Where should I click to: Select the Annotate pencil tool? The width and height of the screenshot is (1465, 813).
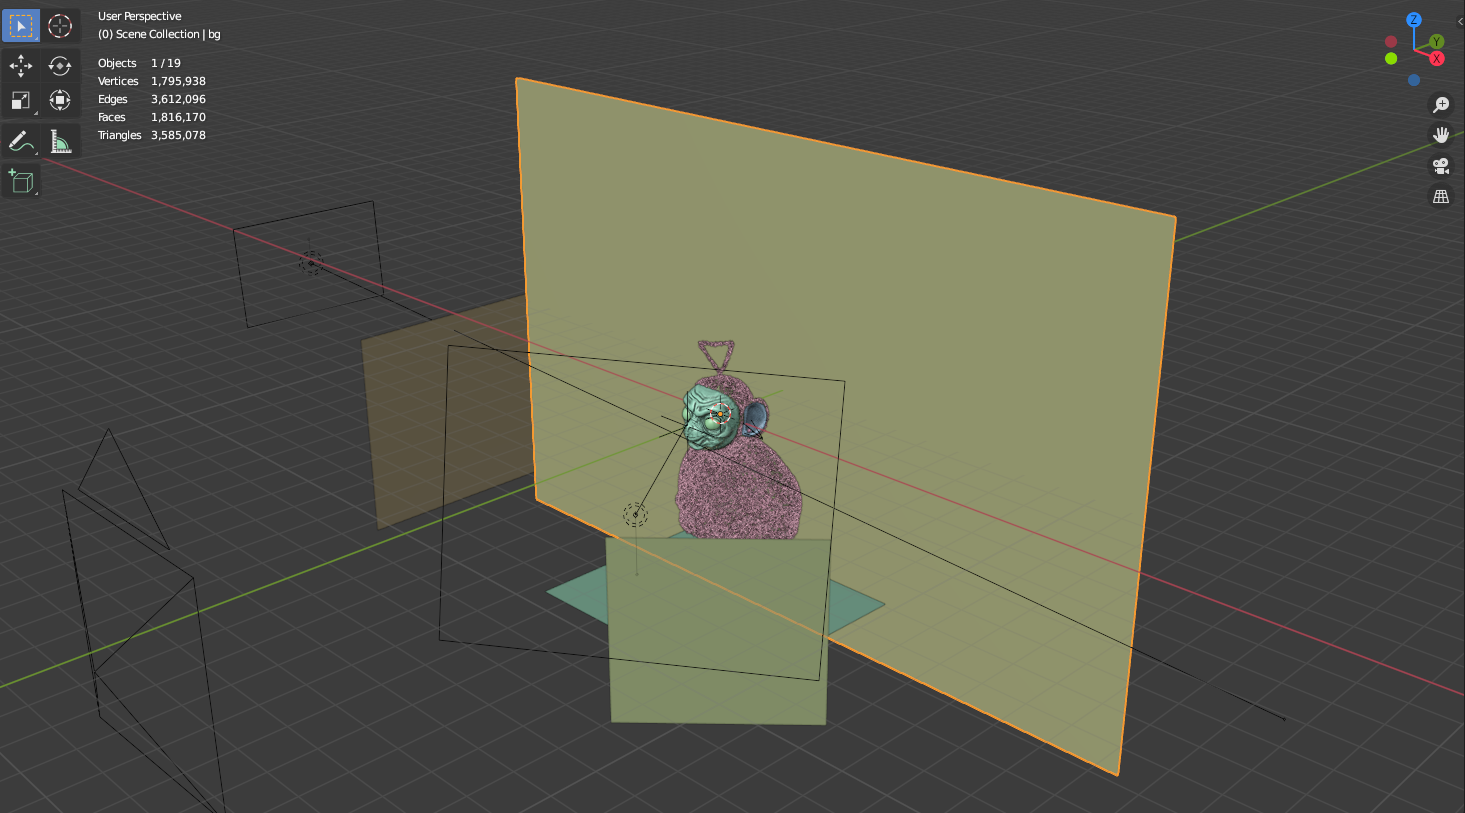pyautogui.click(x=21, y=142)
